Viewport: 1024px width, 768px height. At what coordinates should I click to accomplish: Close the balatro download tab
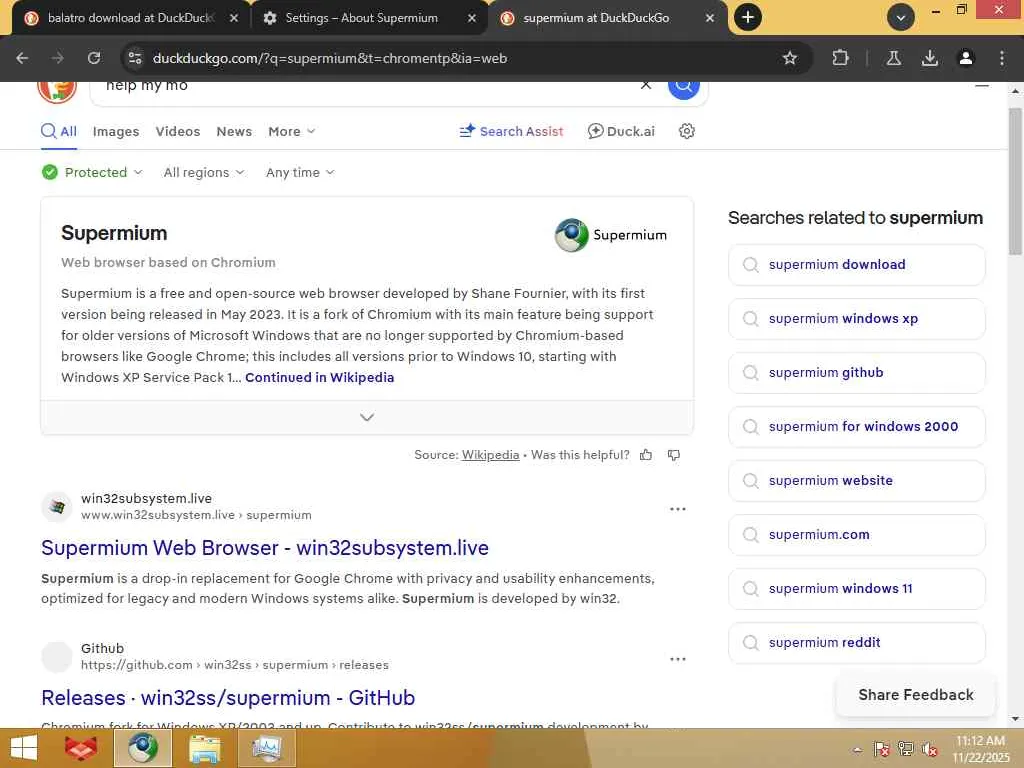pyautogui.click(x=234, y=18)
